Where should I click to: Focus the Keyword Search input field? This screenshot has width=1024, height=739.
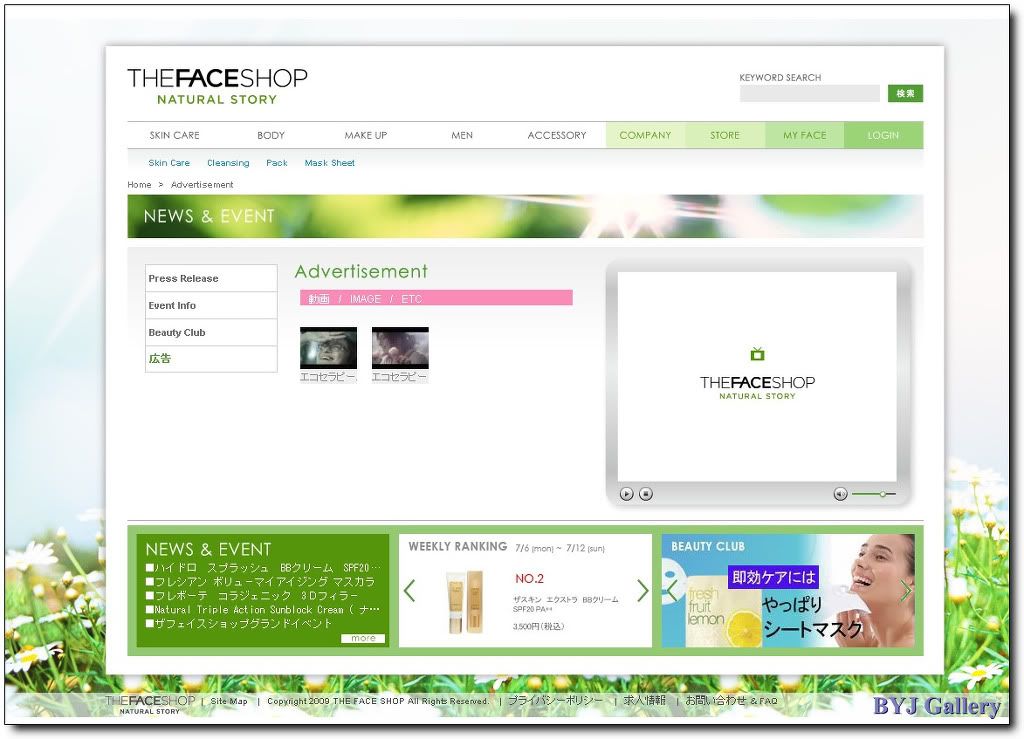click(809, 93)
